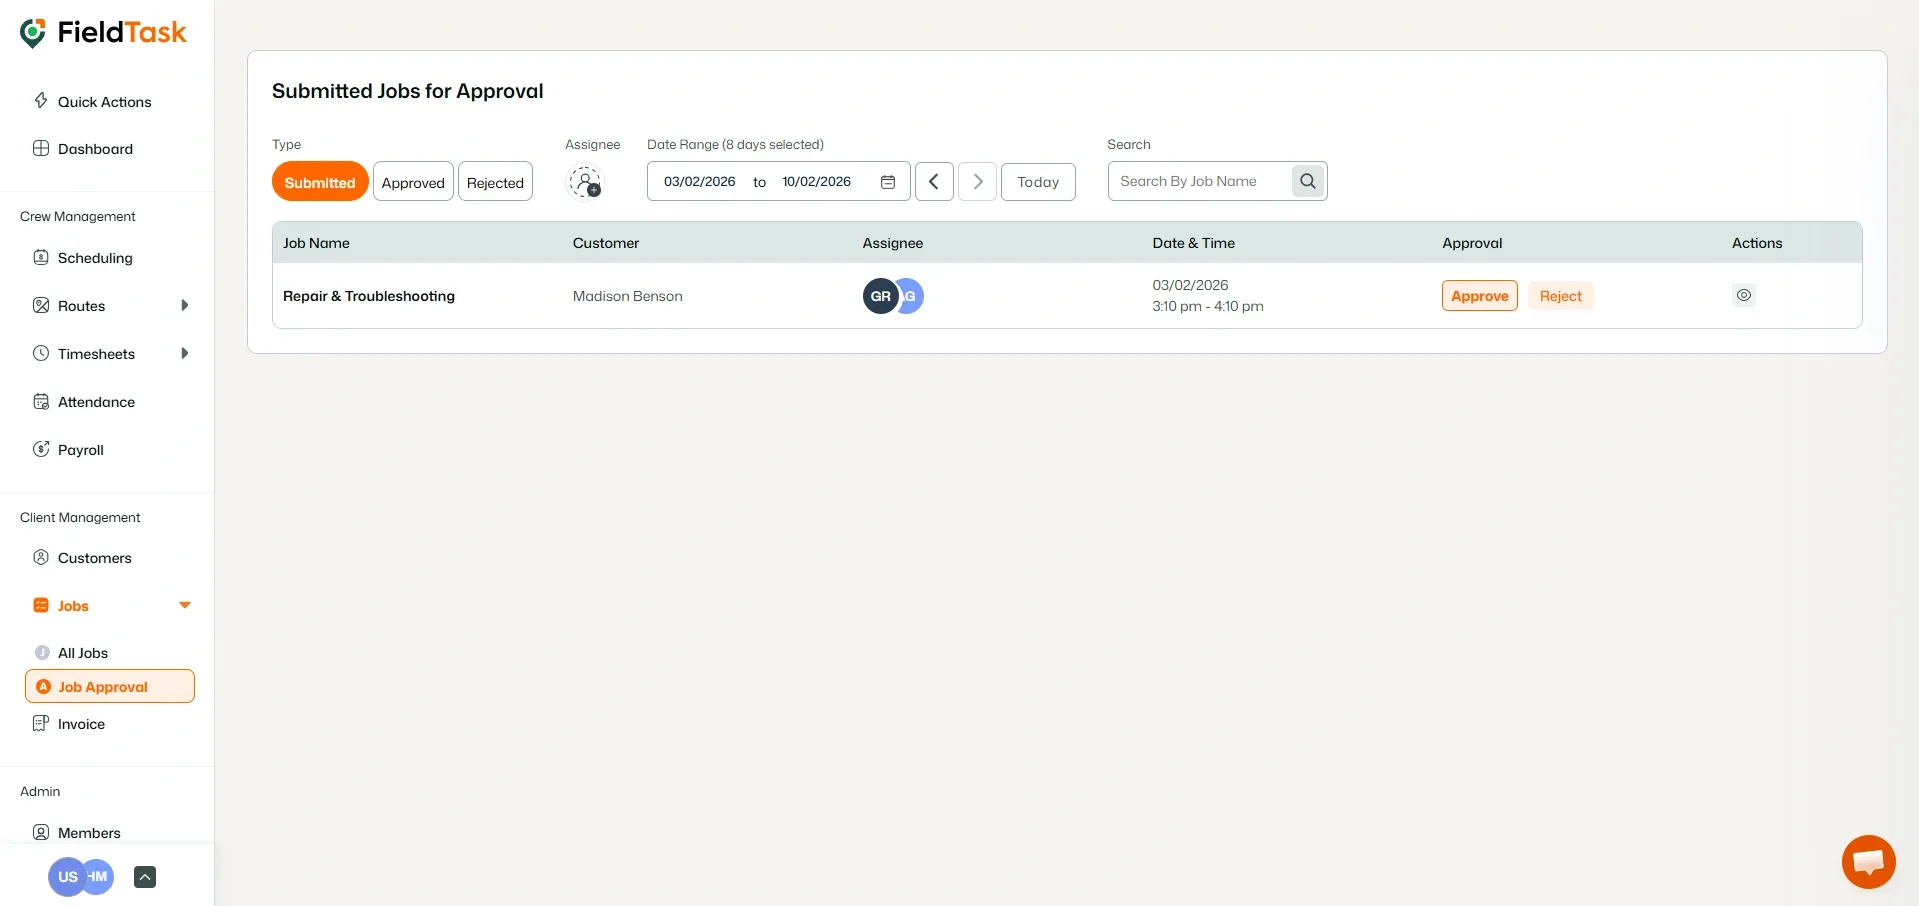This screenshot has width=1919, height=906.
Task: Click the GR assignee avatar
Action: (x=880, y=296)
